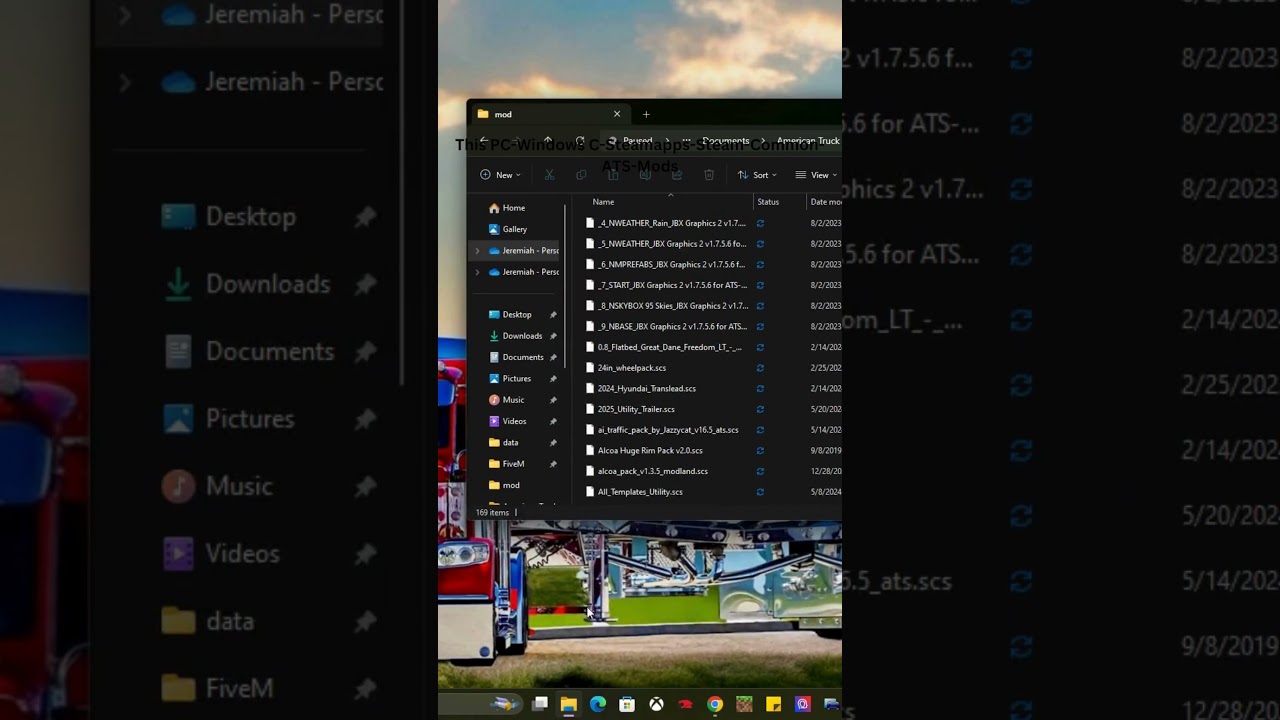The image size is (1280, 720).
Task: Add a new File Explorer tab
Action: tap(646, 114)
